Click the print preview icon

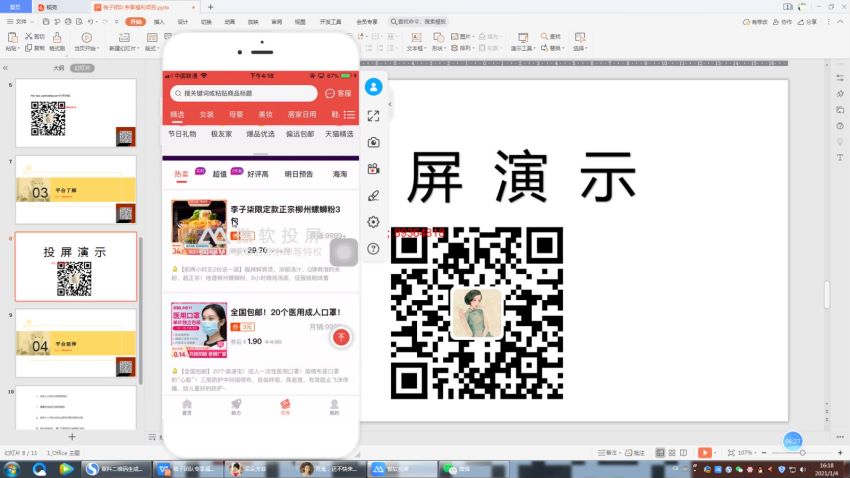(79, 22)
